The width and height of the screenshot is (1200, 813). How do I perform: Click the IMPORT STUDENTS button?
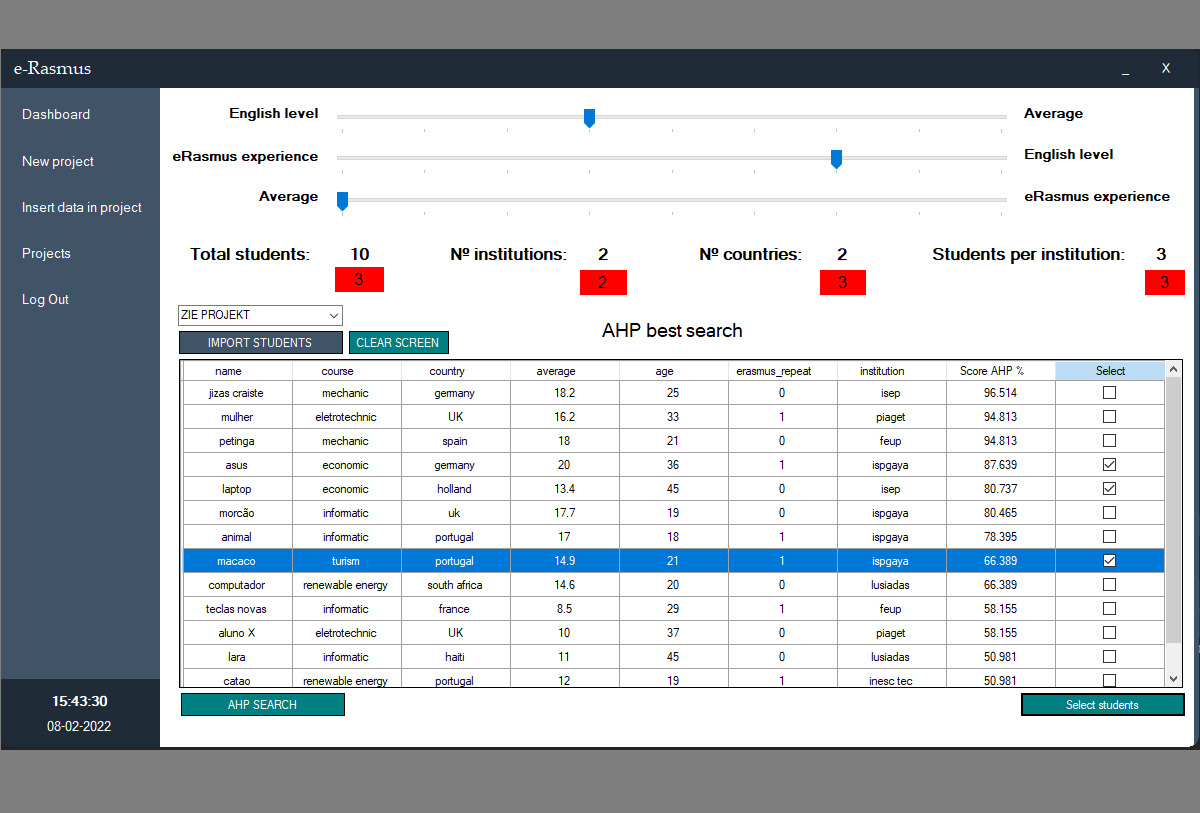click(x=260, y=343)
